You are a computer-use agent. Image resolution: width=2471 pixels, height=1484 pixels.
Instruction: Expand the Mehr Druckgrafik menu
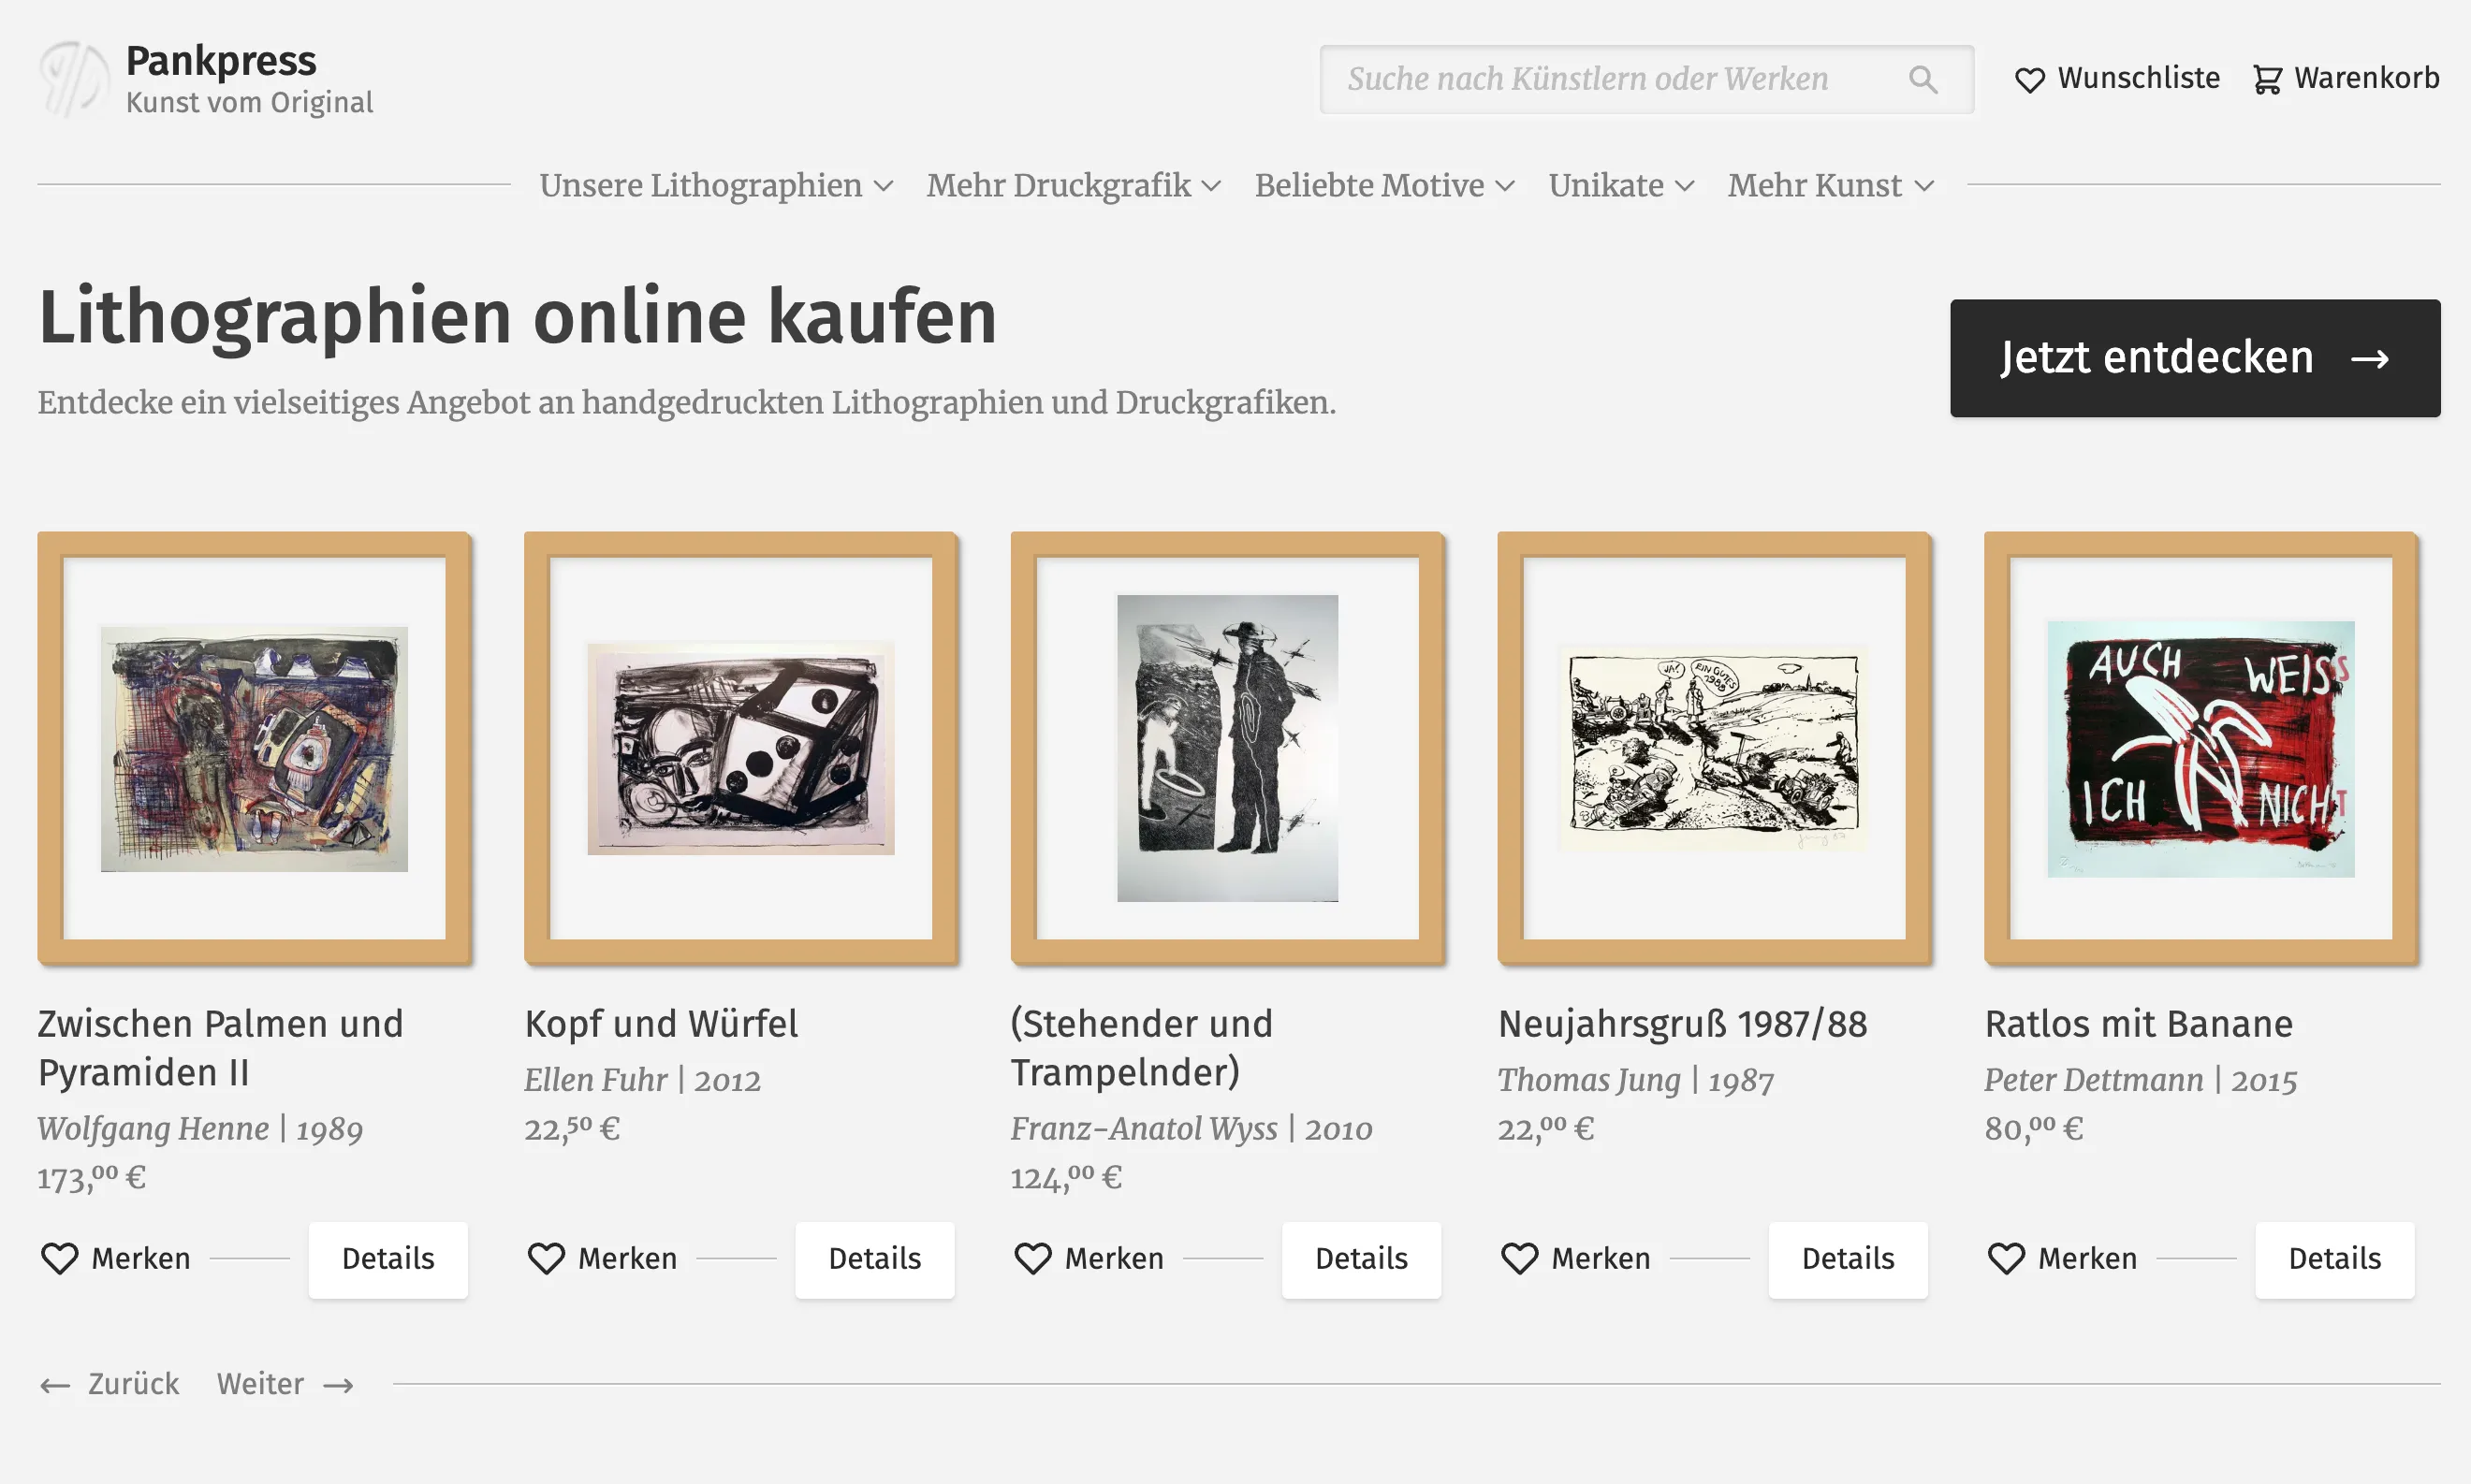coord(1073,185)
